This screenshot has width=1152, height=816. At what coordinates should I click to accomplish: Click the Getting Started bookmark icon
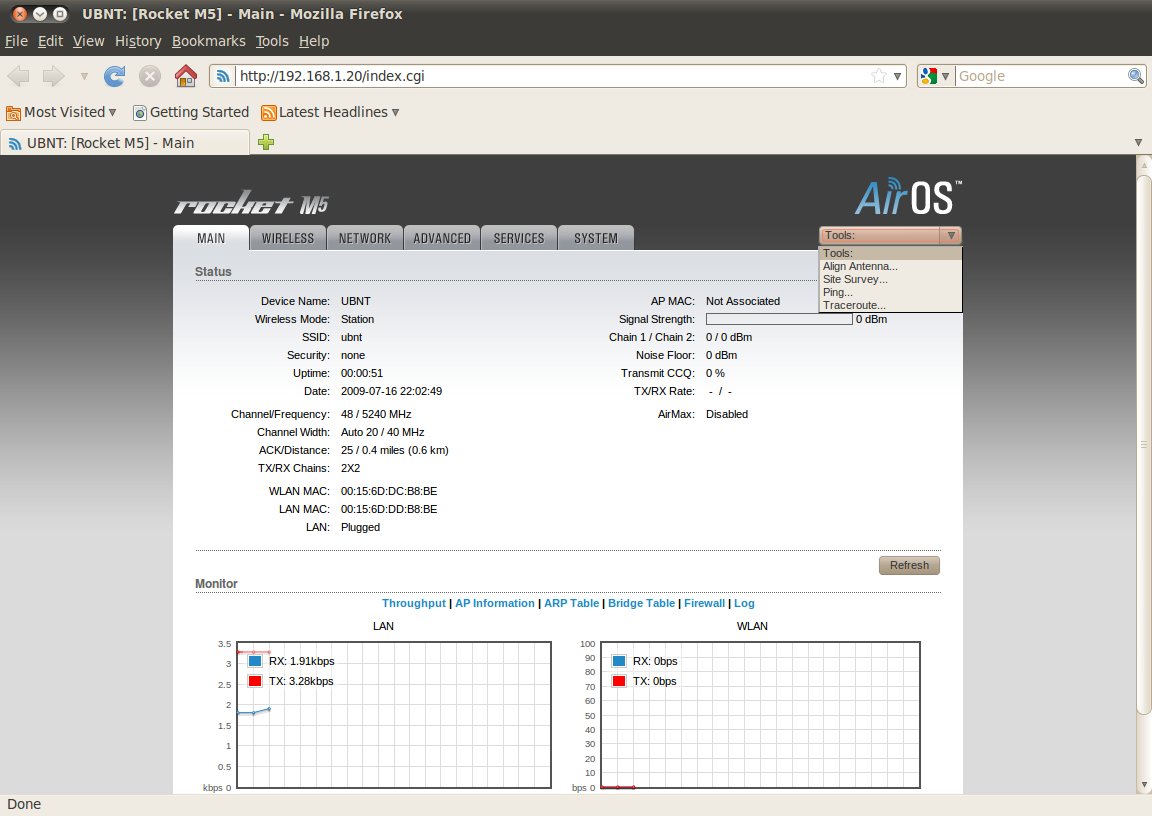coord(140,112)
